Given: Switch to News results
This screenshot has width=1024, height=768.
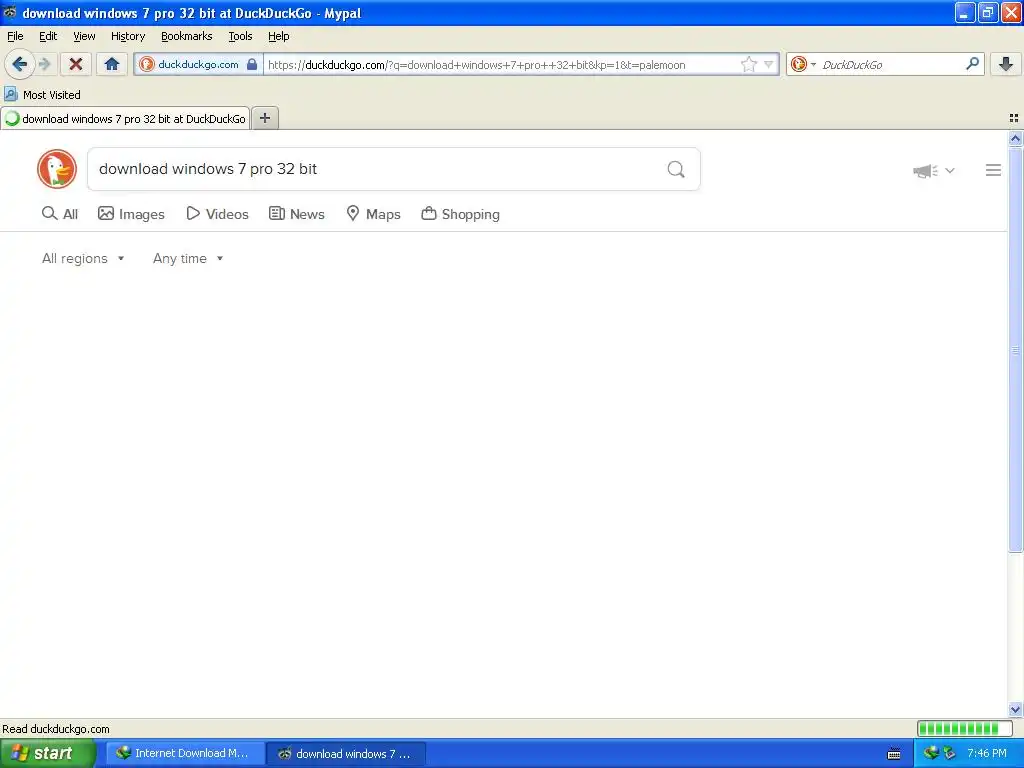Looking at the screenshot, I should coord(297,214).
